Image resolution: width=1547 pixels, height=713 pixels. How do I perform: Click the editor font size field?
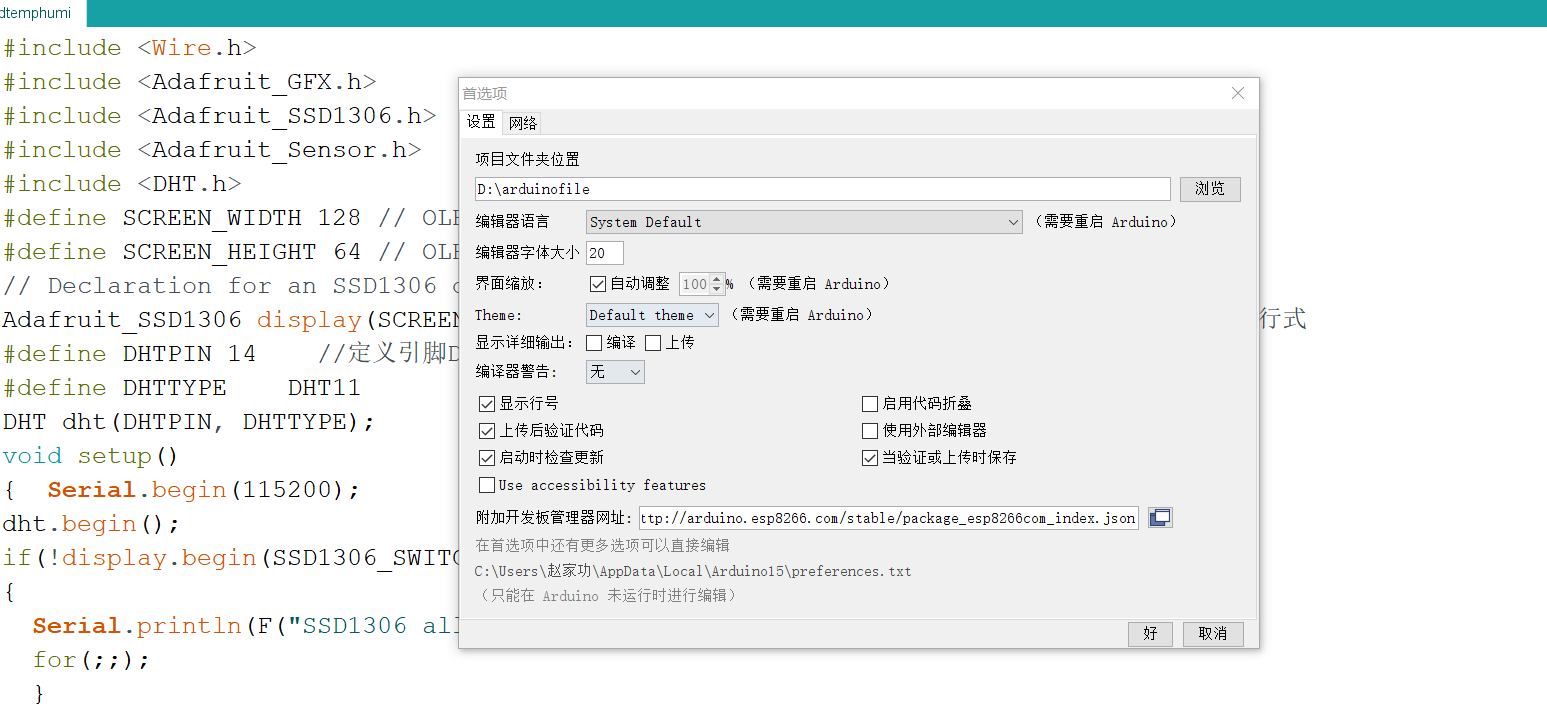(605, 253)
